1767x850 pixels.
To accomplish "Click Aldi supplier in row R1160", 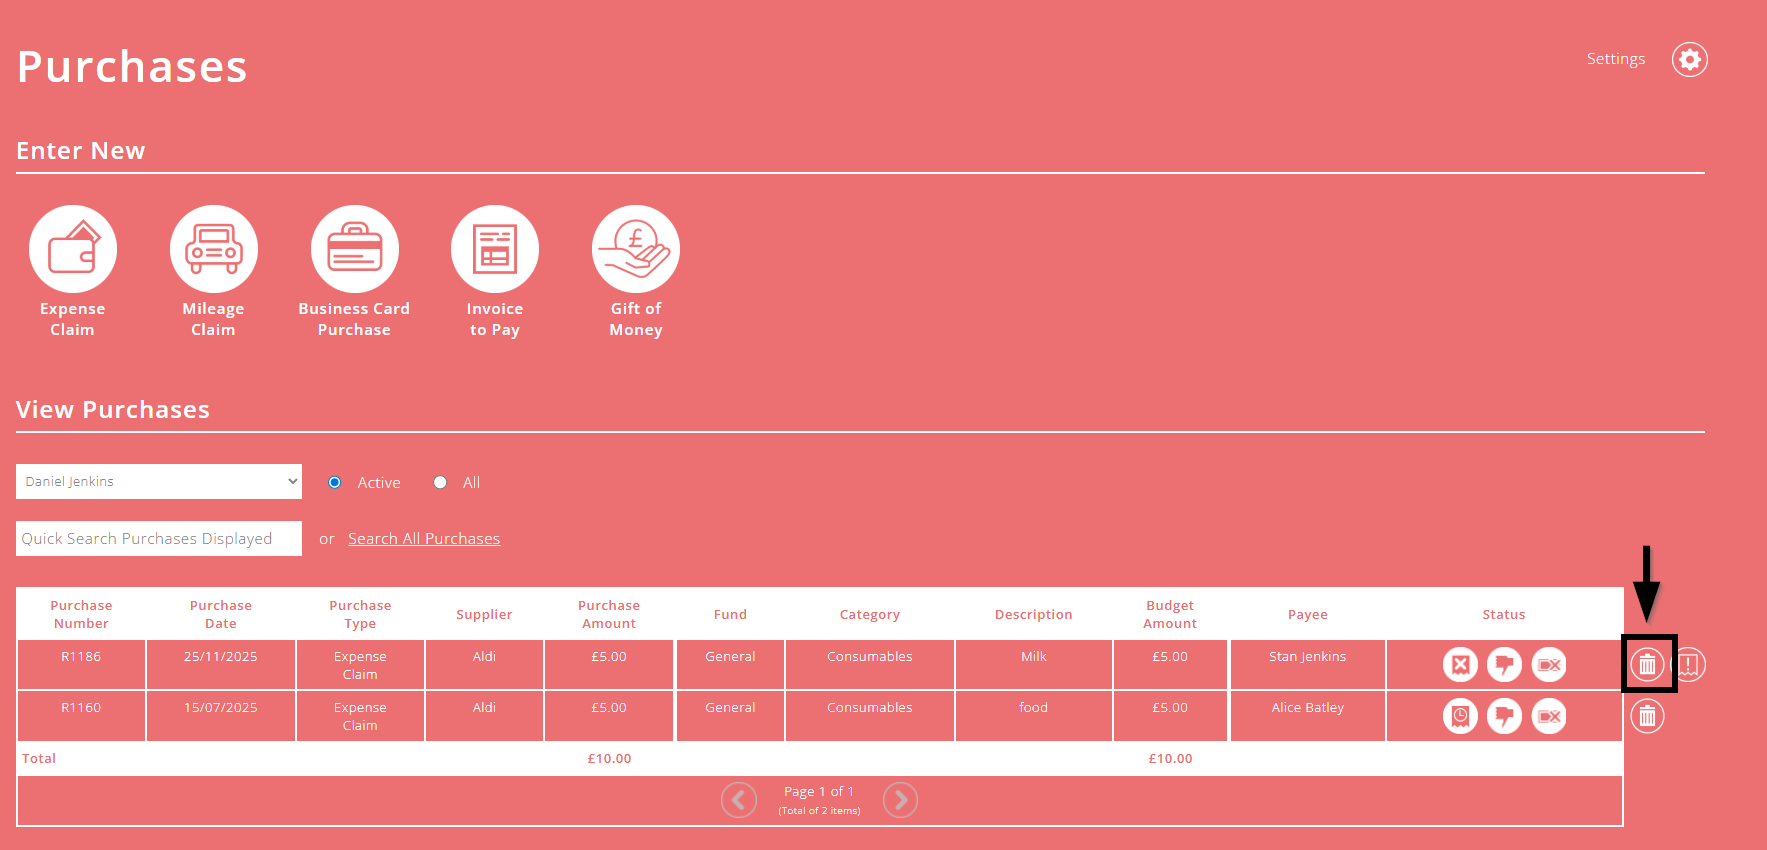I will [x=484, y=707].
